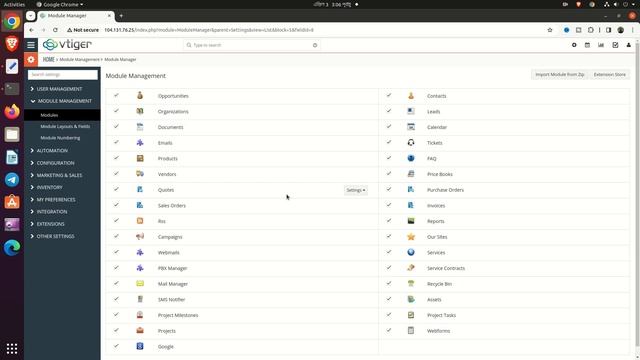Click the Google module icon
The width and height of the screenshot is (640, 360).
tap(140, 346)
